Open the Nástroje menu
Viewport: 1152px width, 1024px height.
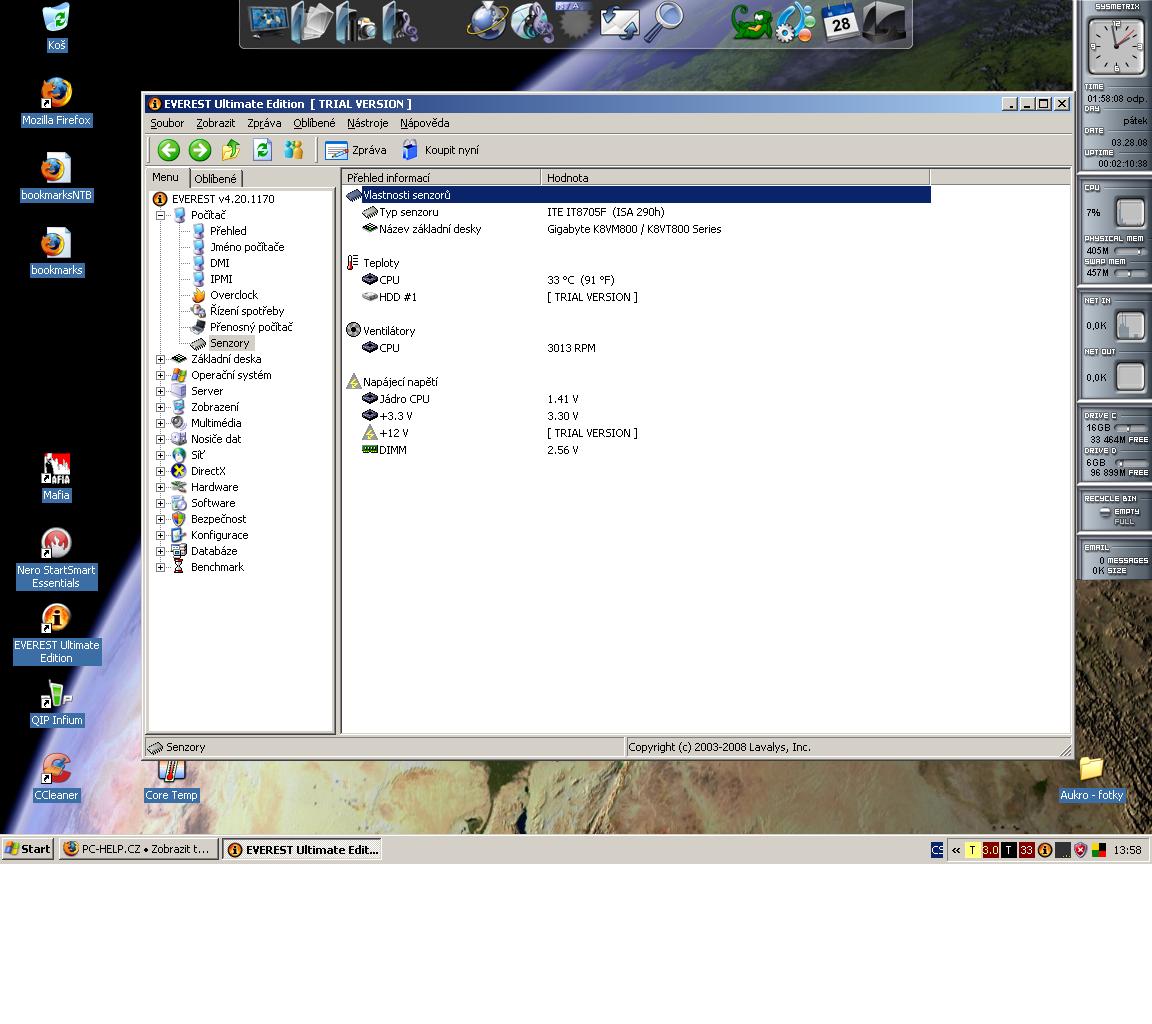point(367,123)
